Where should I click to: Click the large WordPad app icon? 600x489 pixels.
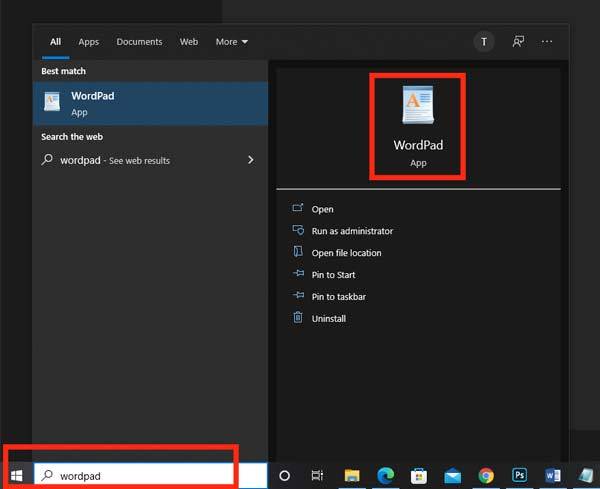[x=418, y=105]
